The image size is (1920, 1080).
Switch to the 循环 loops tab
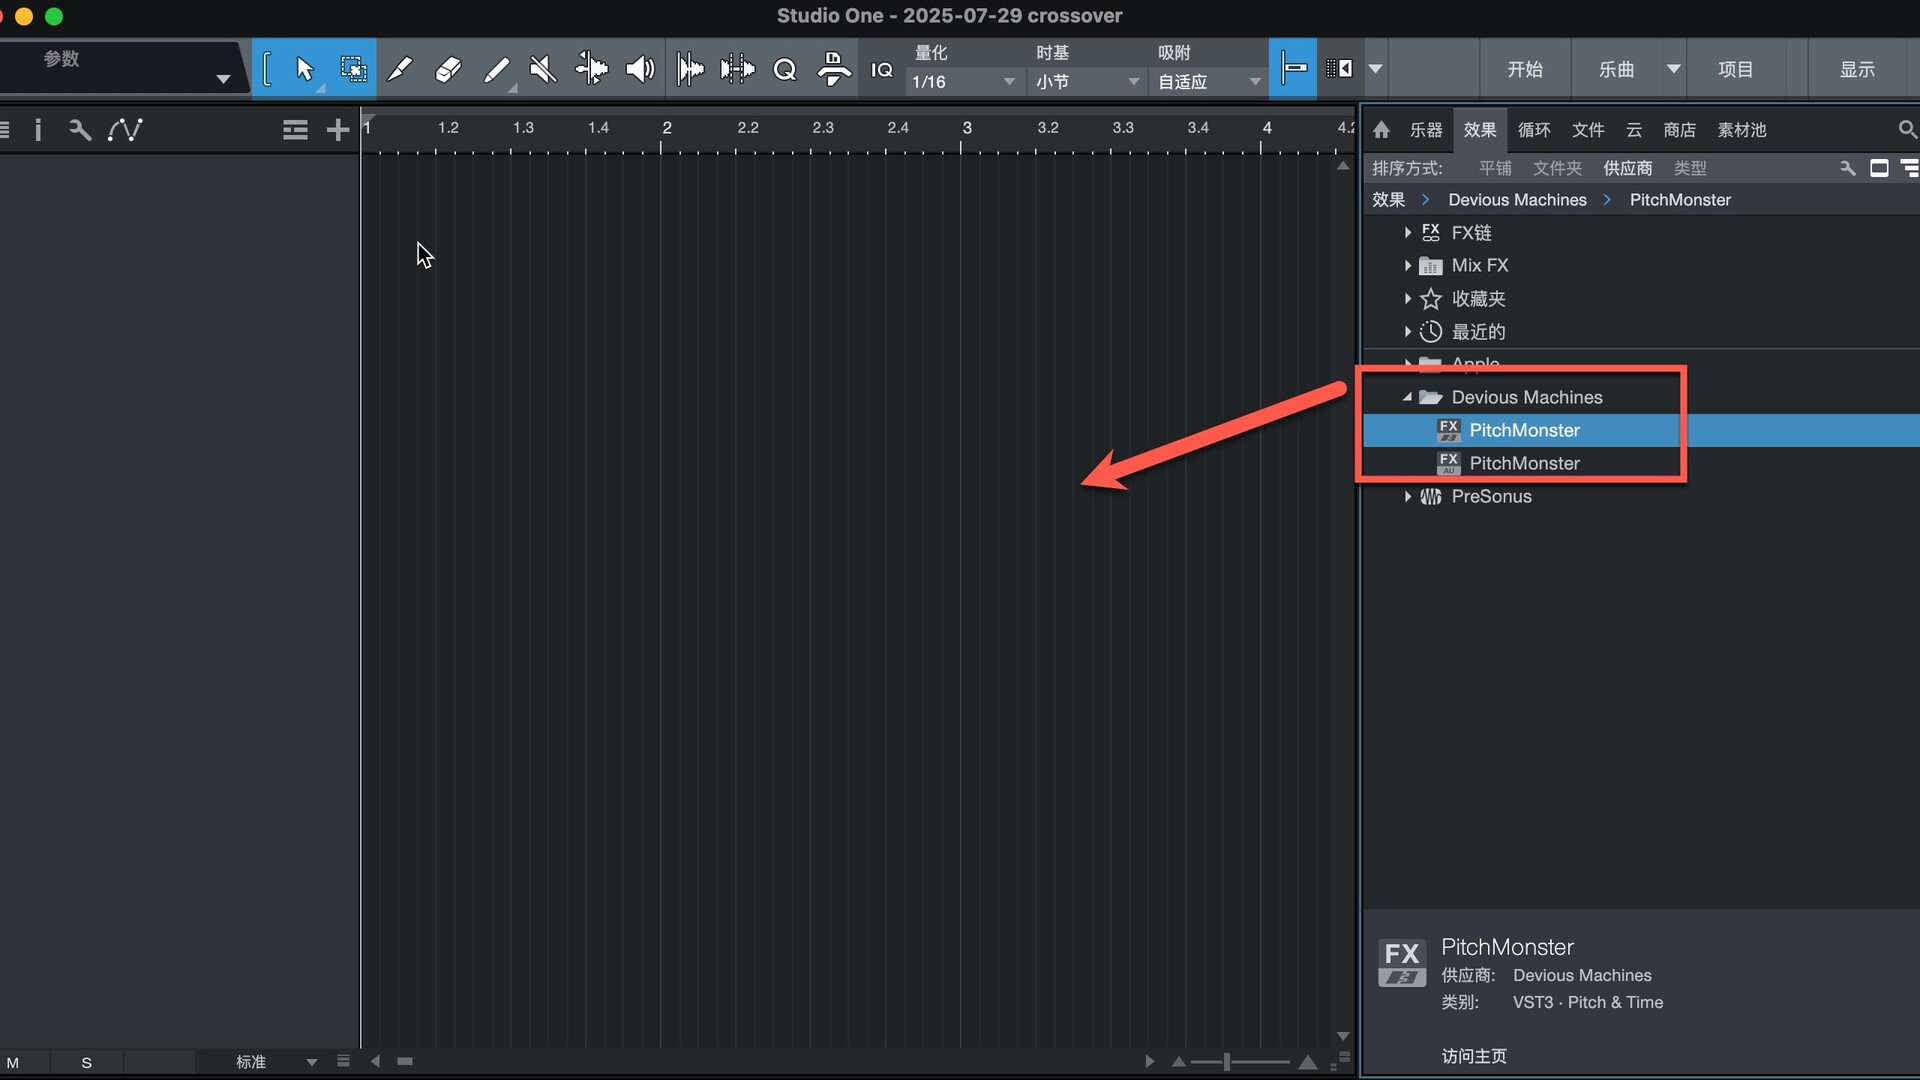tap(1534, 129)
